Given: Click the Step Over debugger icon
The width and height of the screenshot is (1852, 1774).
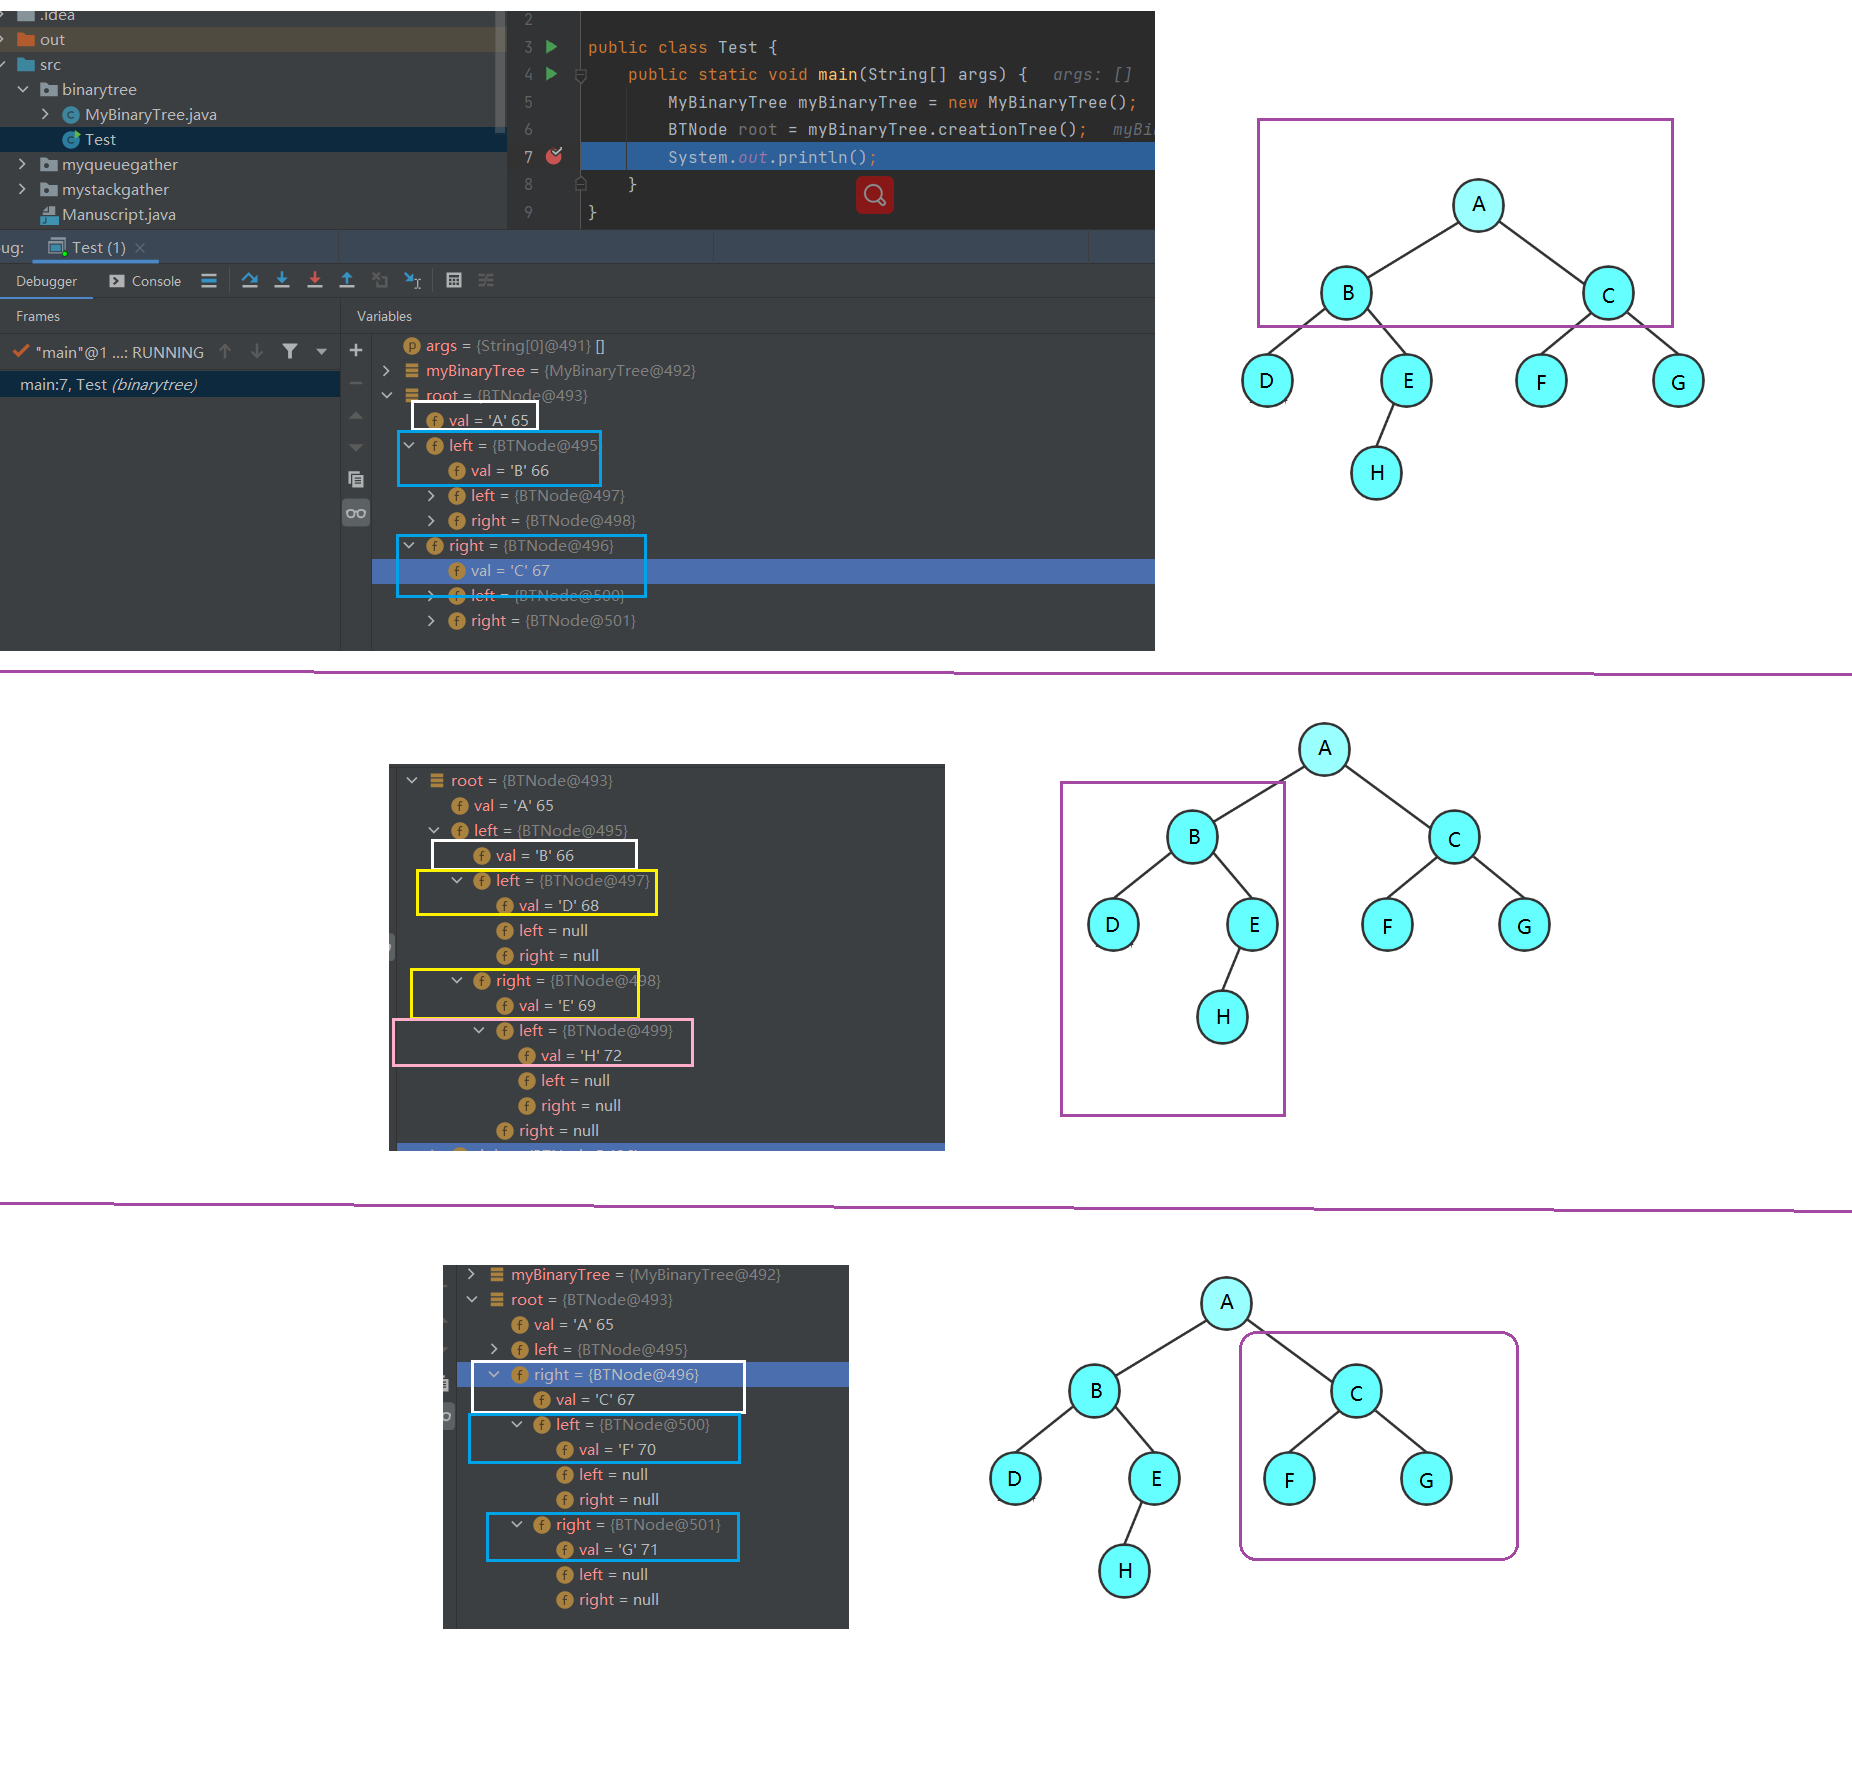Looking at the screenshot, I should pos(250,281).
